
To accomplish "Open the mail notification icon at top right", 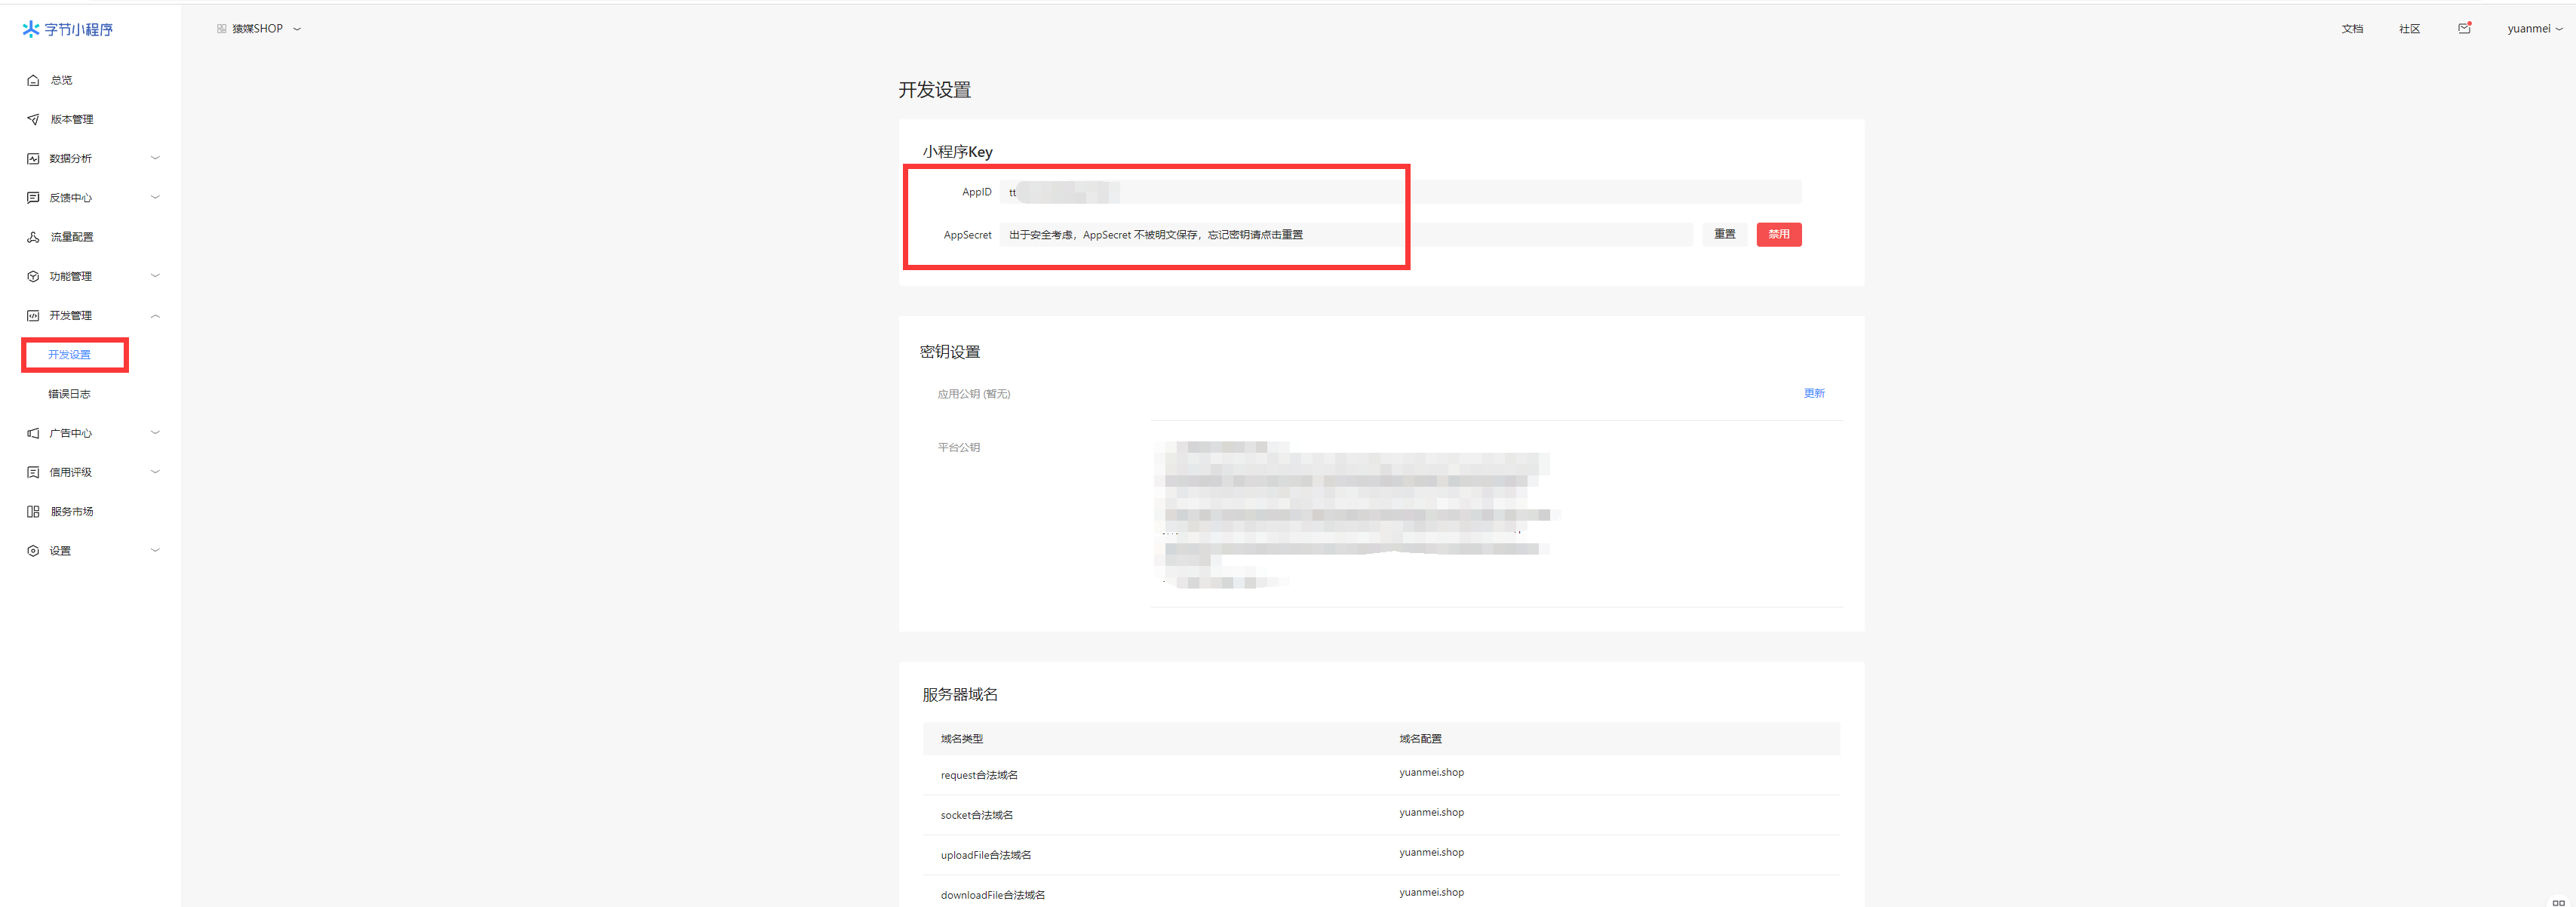I will tap(2464, 28).
